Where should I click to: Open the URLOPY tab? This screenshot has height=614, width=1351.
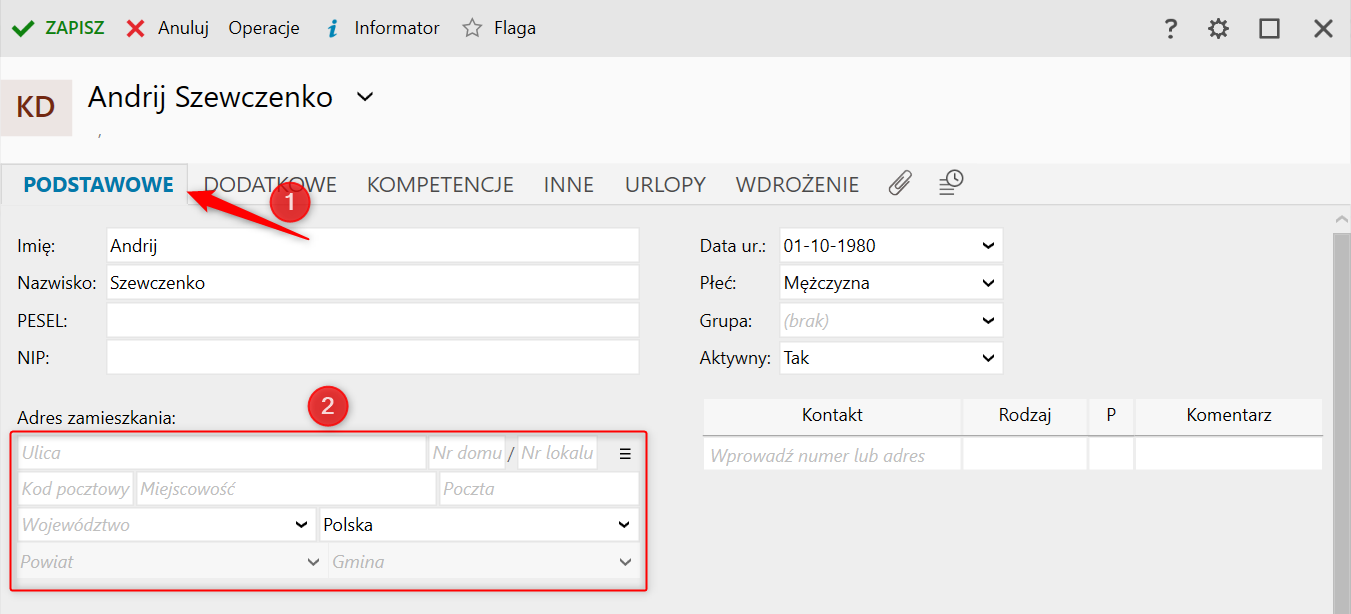665,185
